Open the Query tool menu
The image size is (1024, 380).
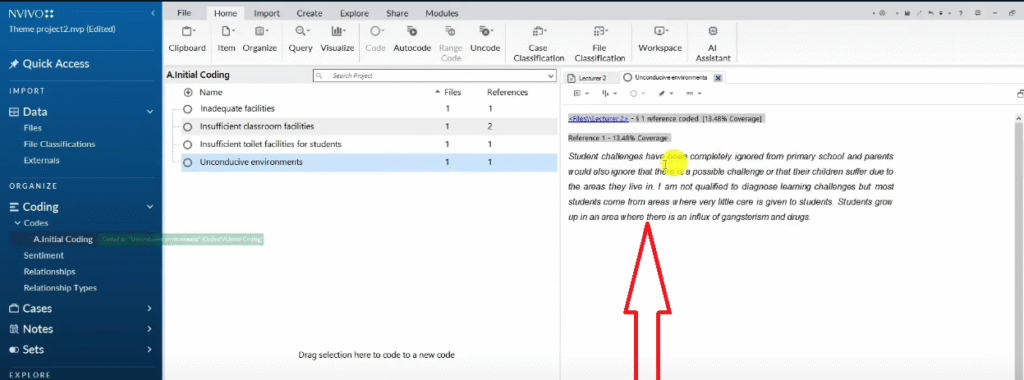click(x=300, y=39)
